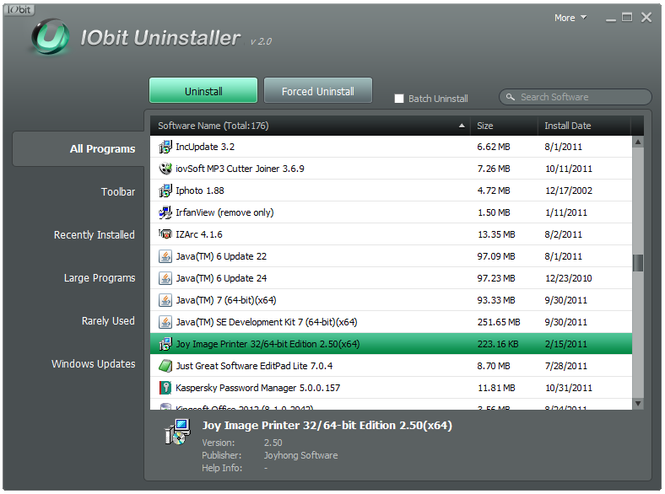Click the 12/23/2010 install date
This screenshot has height=494, width=665.
(568, 279)
